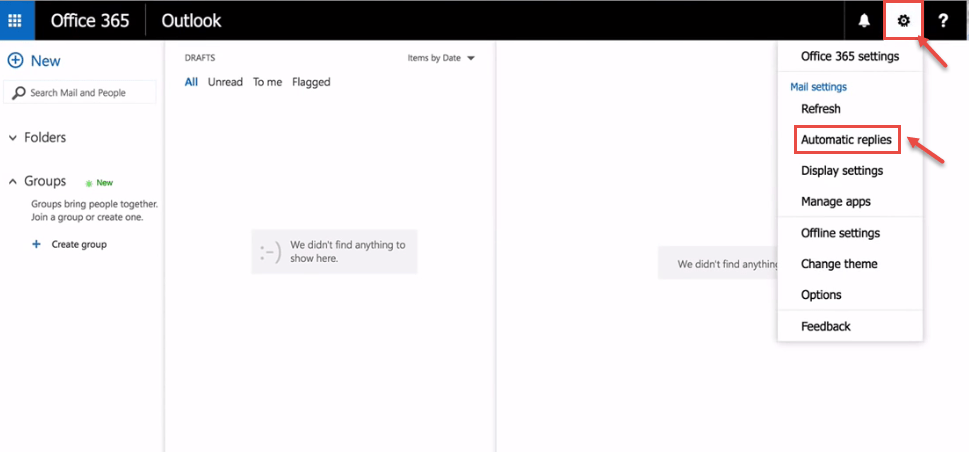
Task: Open Automatic replies
Action: pos(846,140)
